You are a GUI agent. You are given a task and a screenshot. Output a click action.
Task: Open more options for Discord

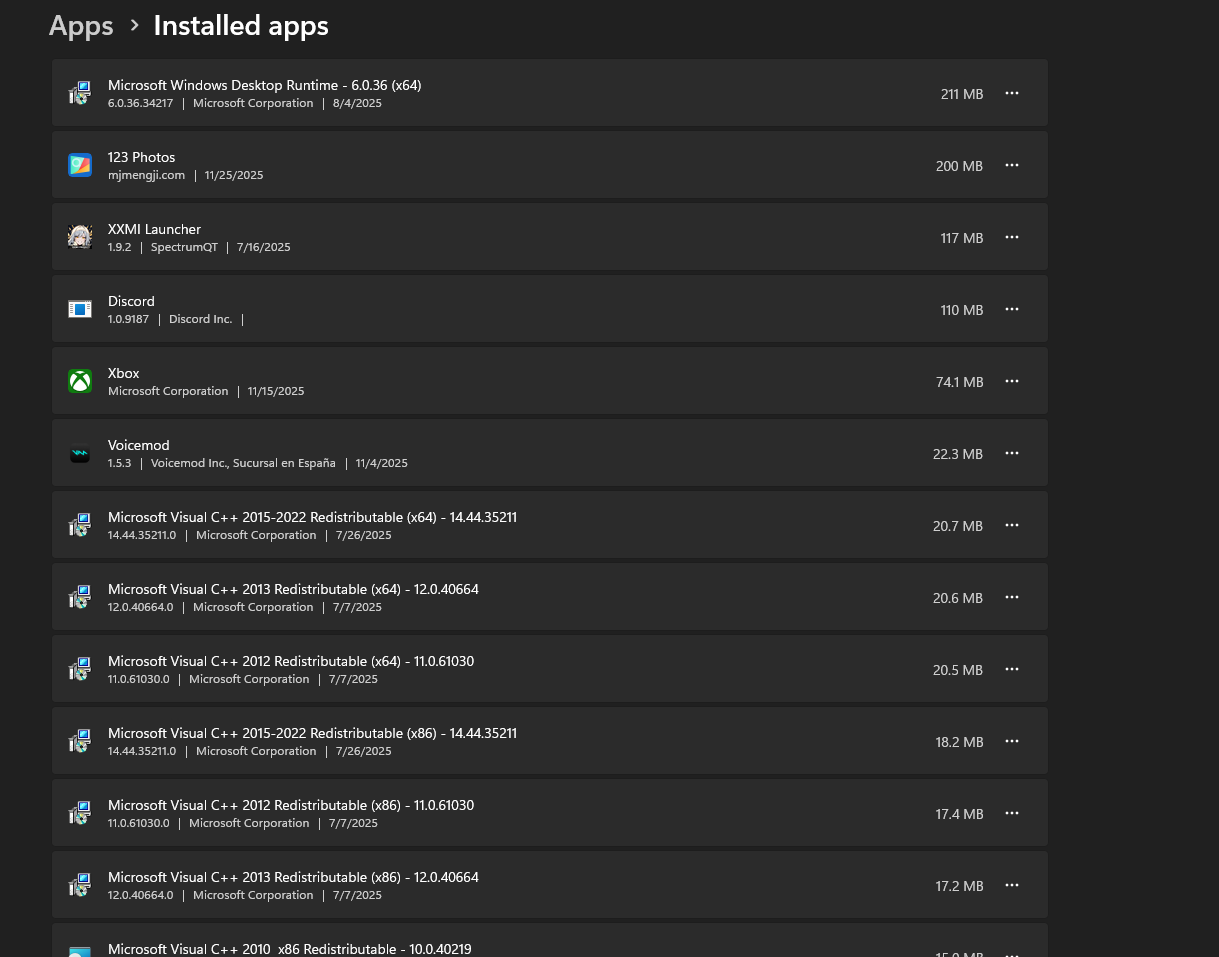click(1012, 309)
